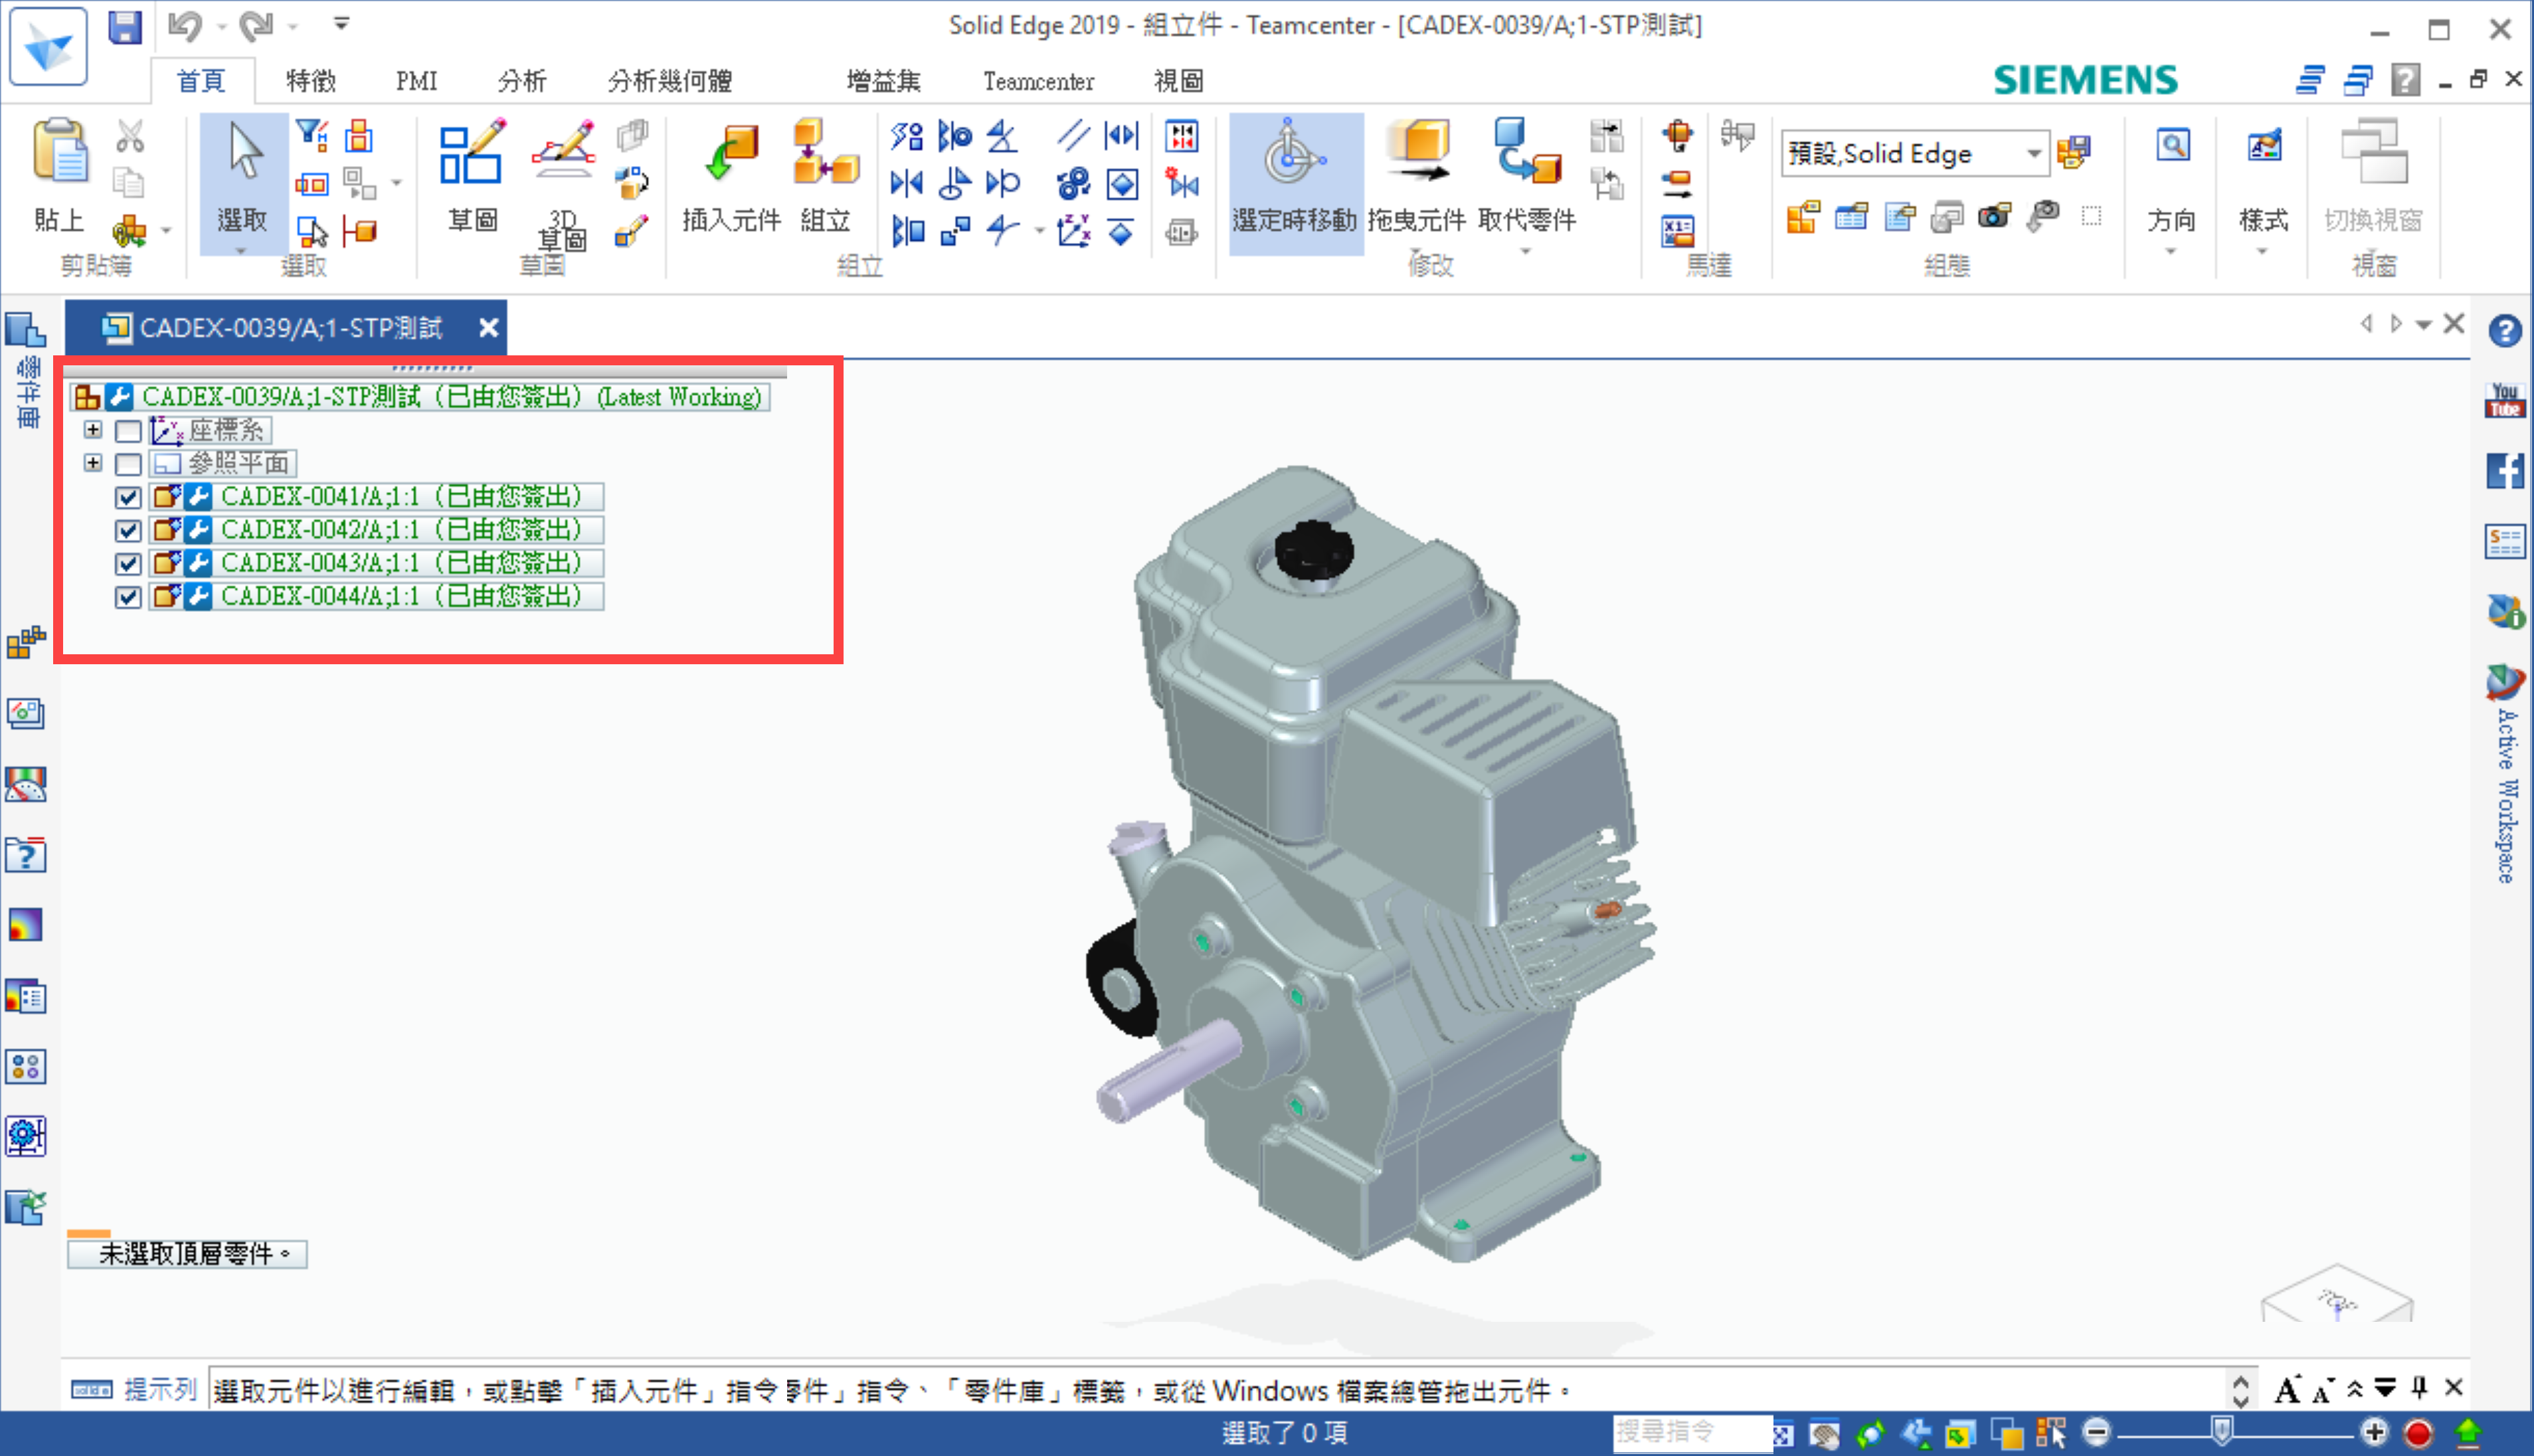Switch to the 分析幾何體 ribbon tab
The width and height of the screenshot is (2534, 1456).
(x=670, y=80)
